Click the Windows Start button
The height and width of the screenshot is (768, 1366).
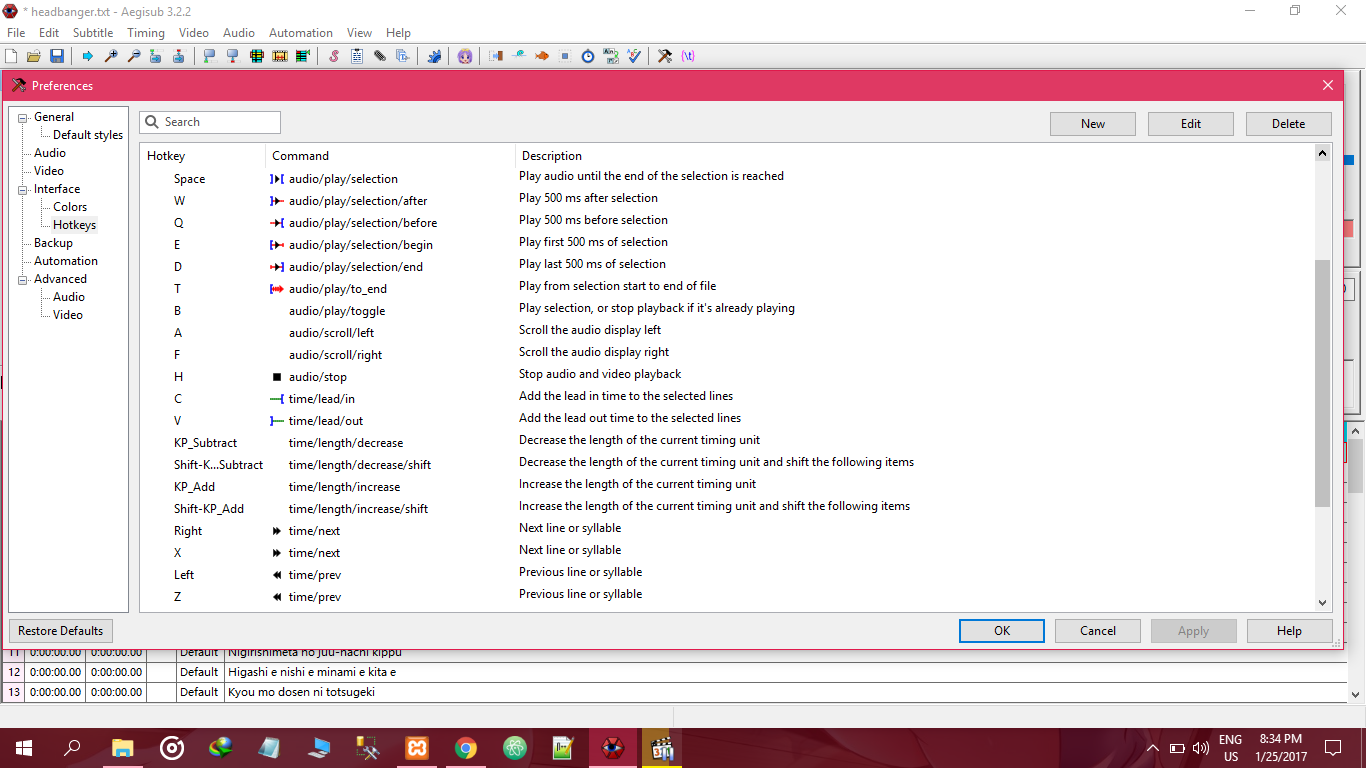click(x=24, y=747)
